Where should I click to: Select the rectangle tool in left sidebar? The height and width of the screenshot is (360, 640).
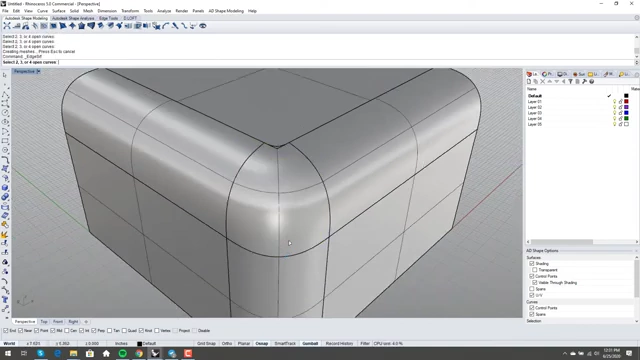(x=5, y=141)
